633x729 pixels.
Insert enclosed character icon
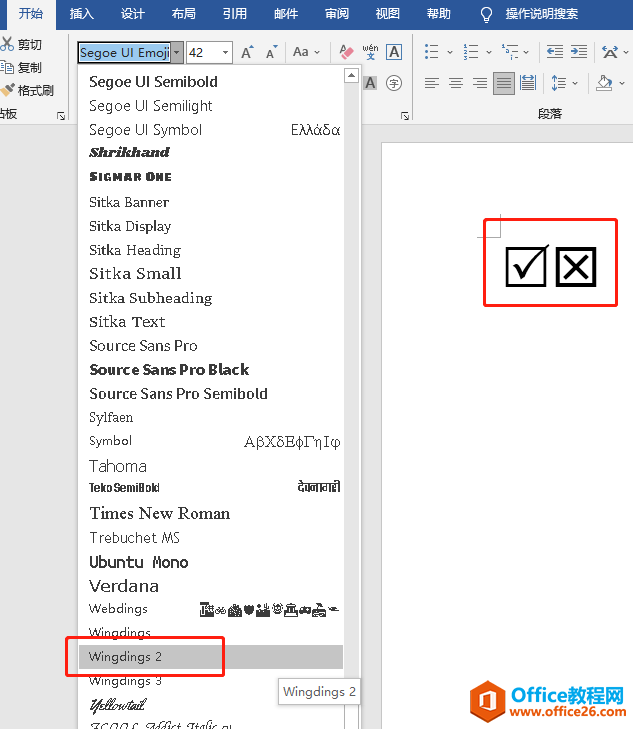pyautogui.click(x=394, y=83)
